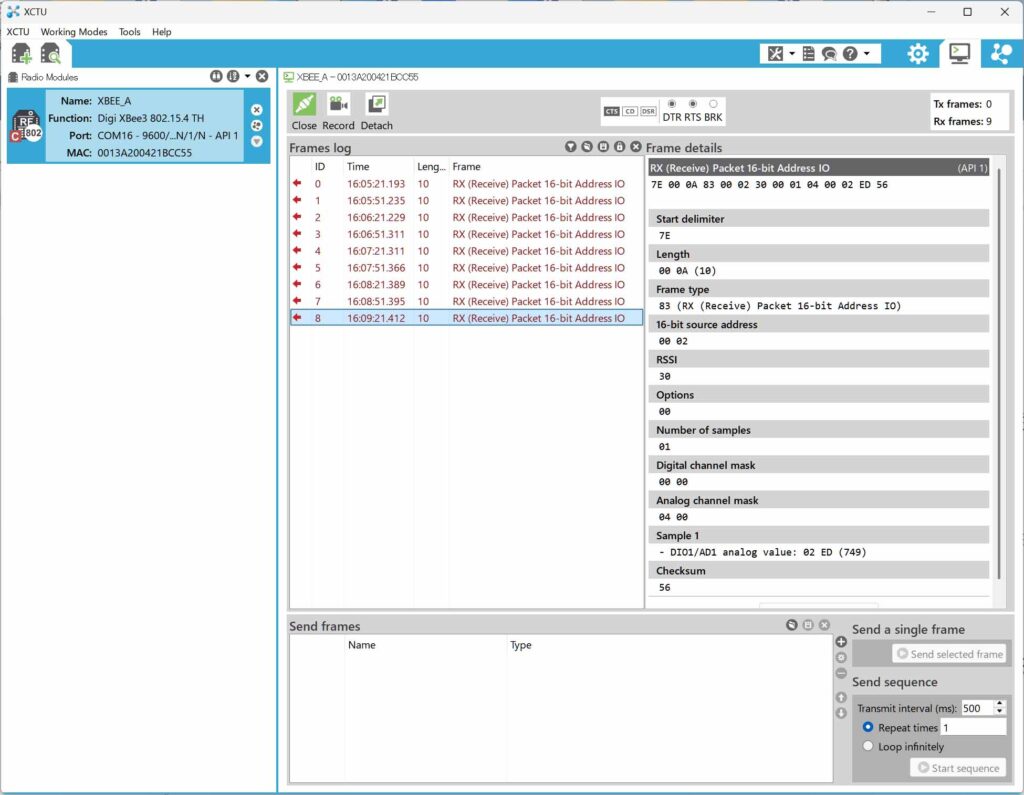Click the Send frames load list icon

click(792, 625)
